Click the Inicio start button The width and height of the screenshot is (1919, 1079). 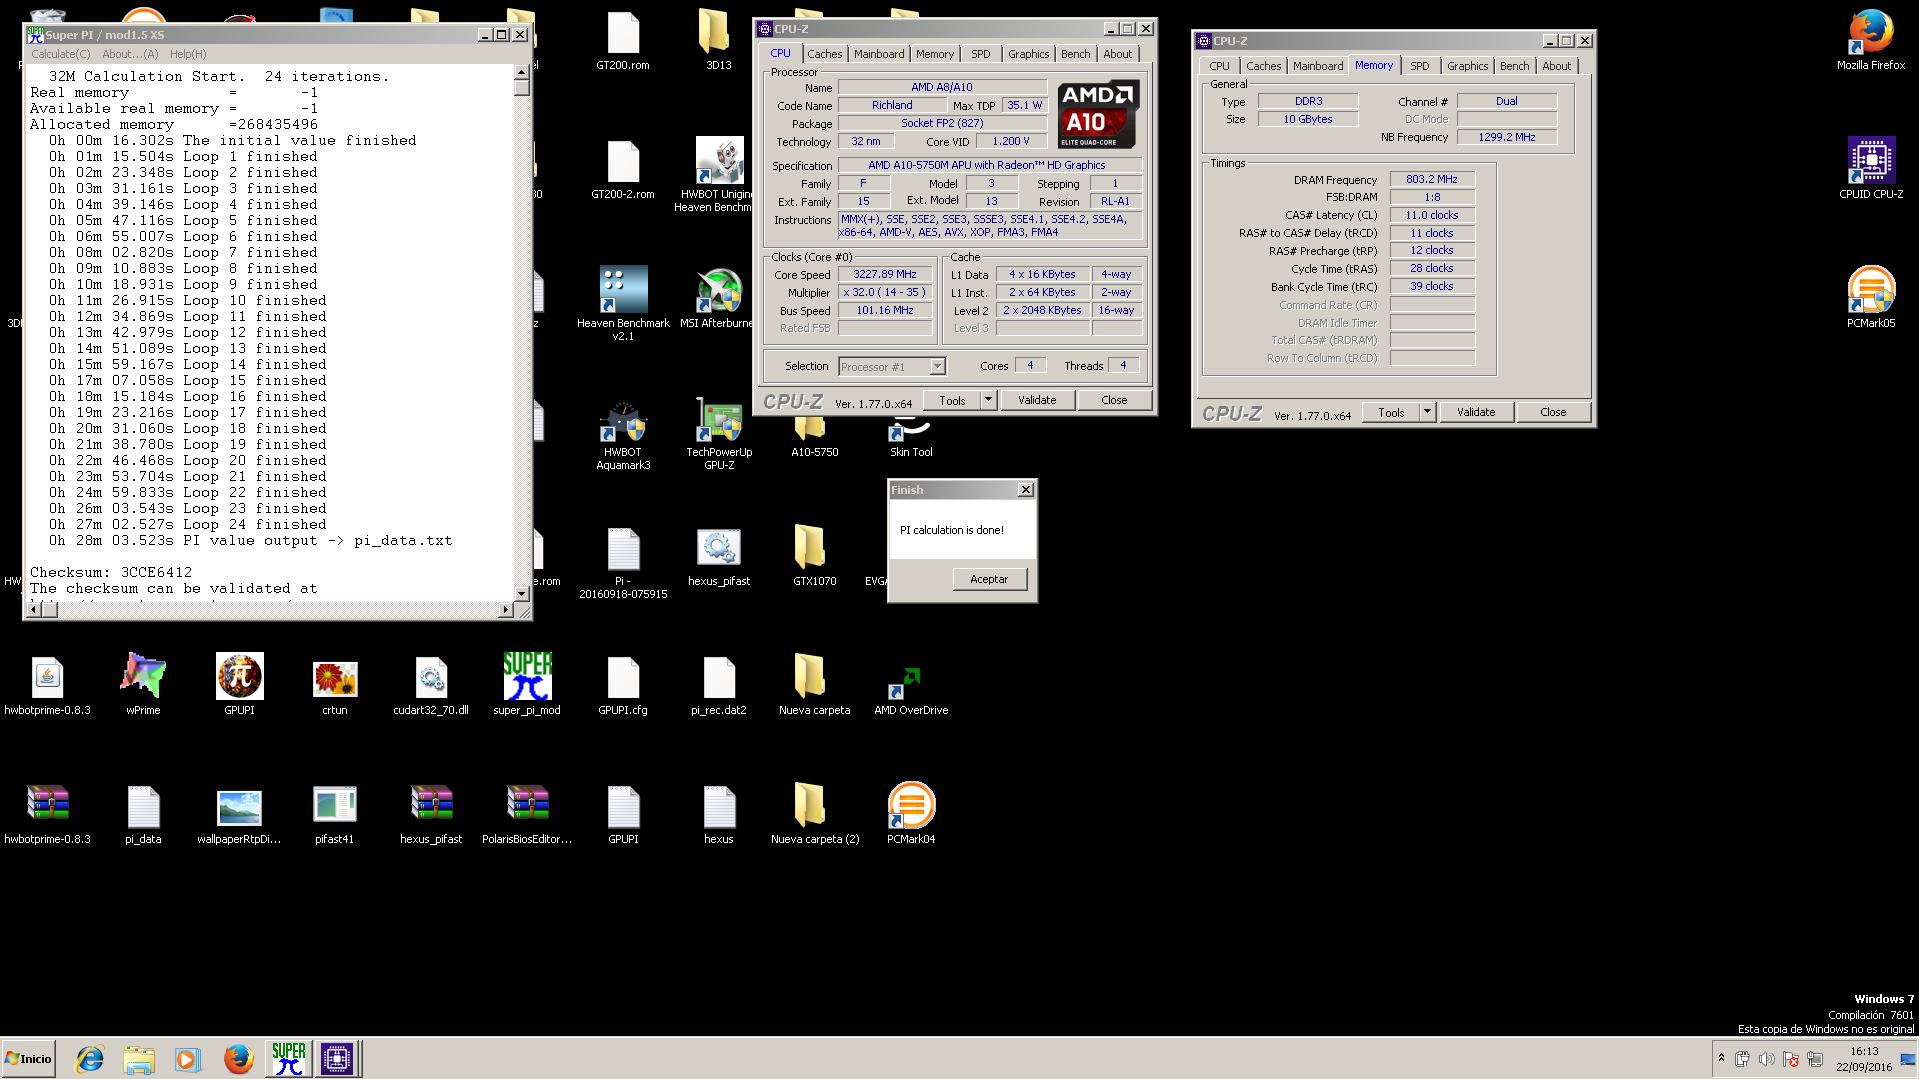[x=28, y=1059]
